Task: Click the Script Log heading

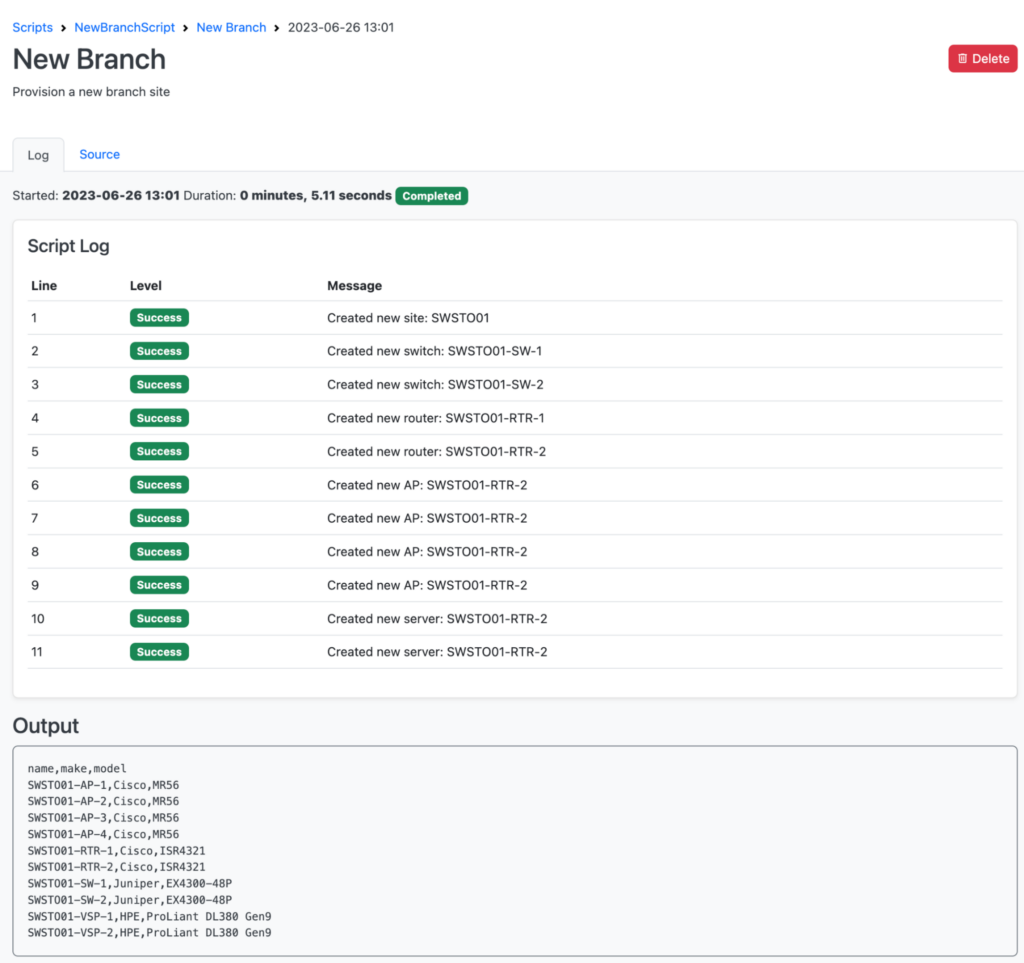Action: coord(69,246)
